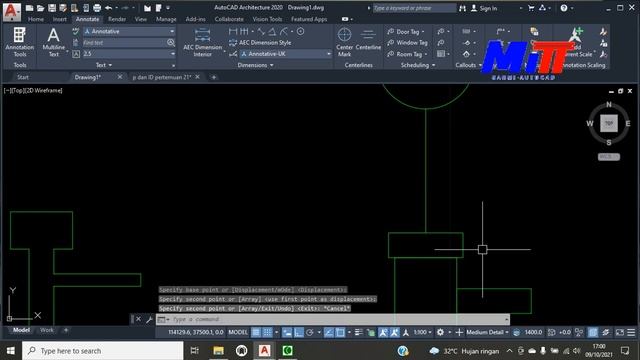The width and height of the screenshot is (640, 360).
Task: Switch to the Manage ribbon tab
Action: coord(166,19)
